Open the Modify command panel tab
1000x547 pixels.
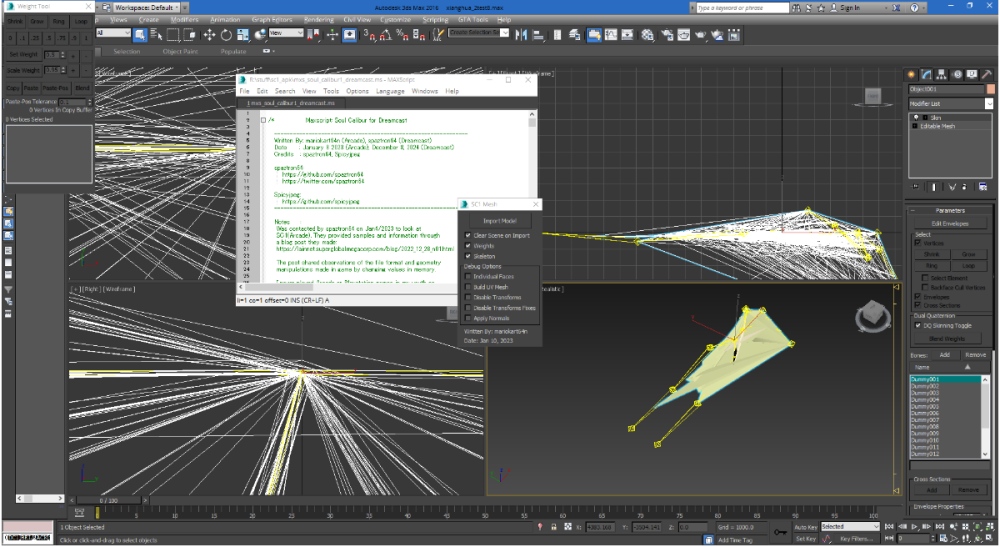coord(927,74)
